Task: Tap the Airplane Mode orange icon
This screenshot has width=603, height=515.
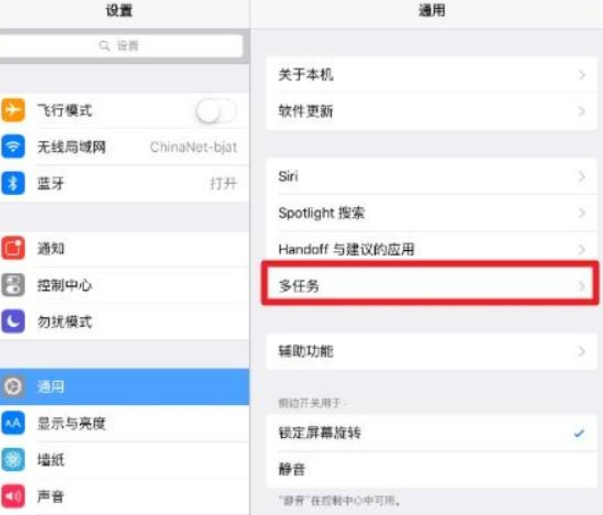Action: (13, 110)
